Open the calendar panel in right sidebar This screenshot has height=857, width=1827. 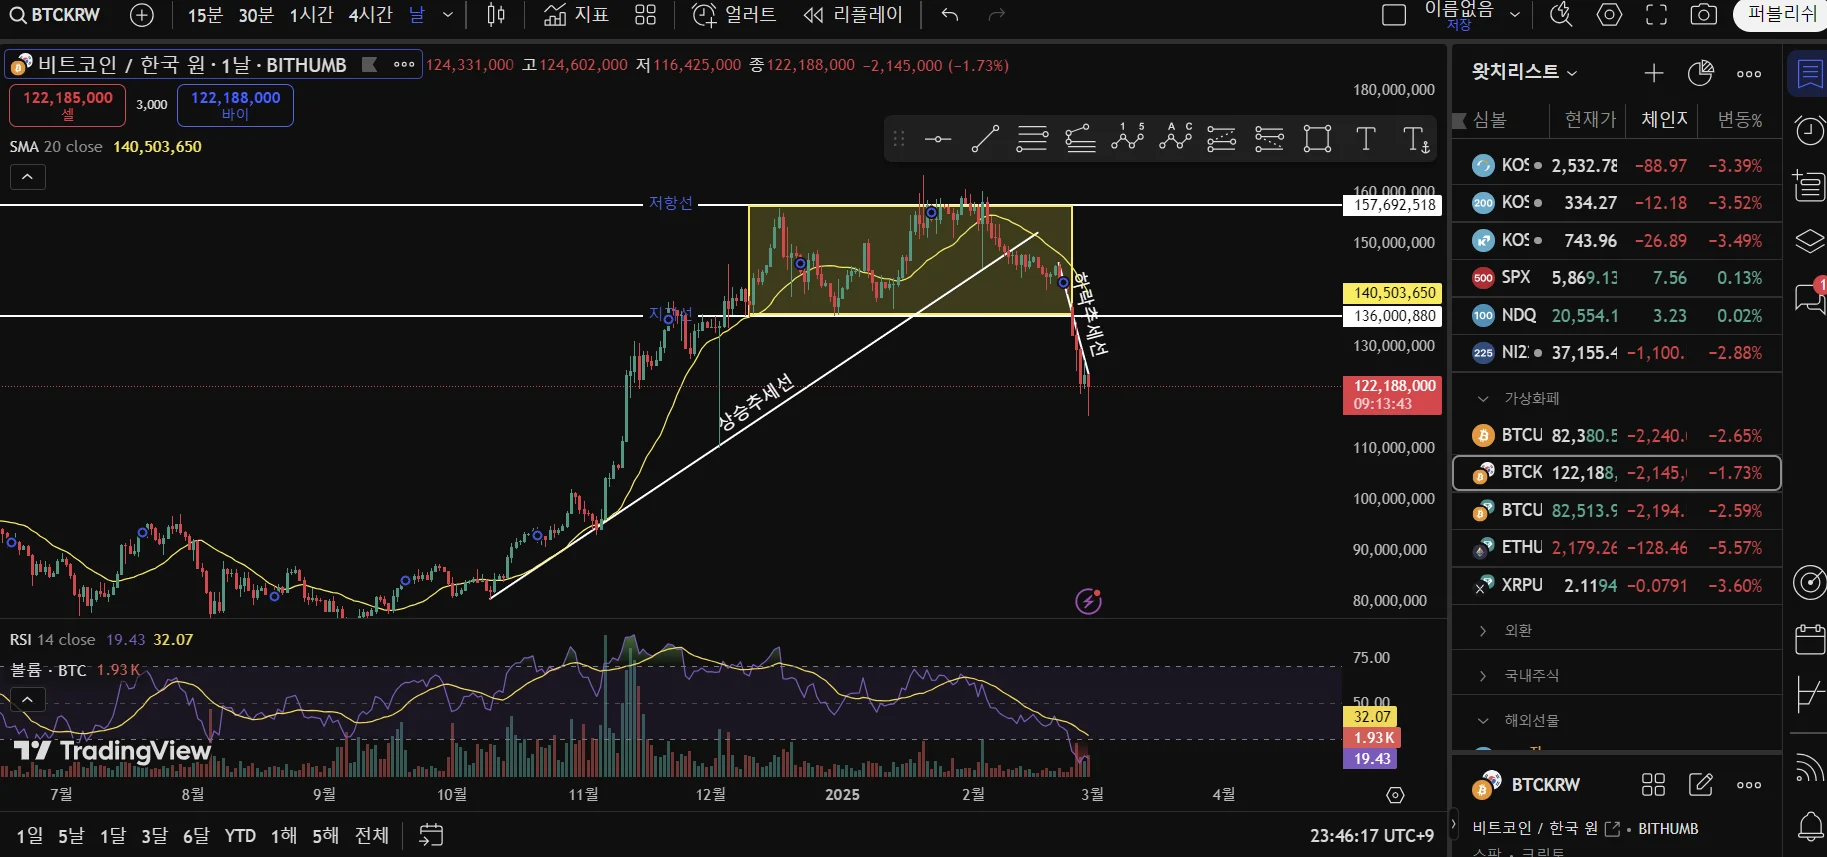1810,639
